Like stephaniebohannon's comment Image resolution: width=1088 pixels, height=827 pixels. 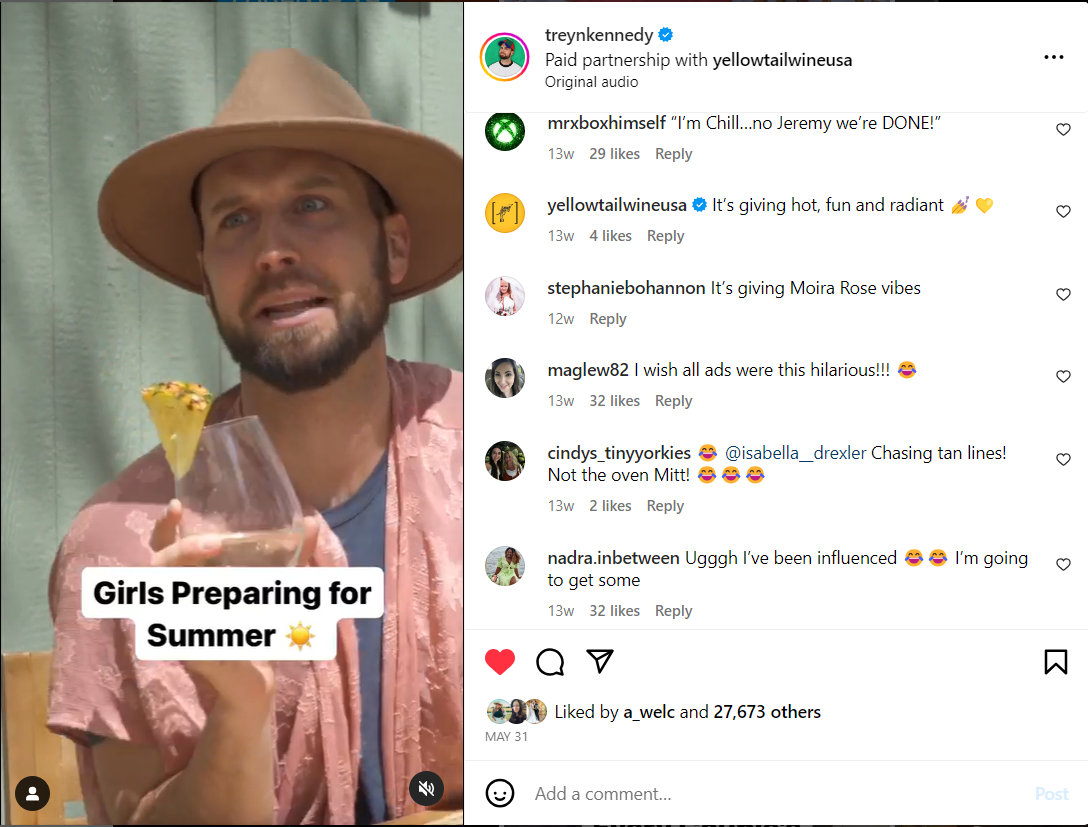click(1063, 295)
